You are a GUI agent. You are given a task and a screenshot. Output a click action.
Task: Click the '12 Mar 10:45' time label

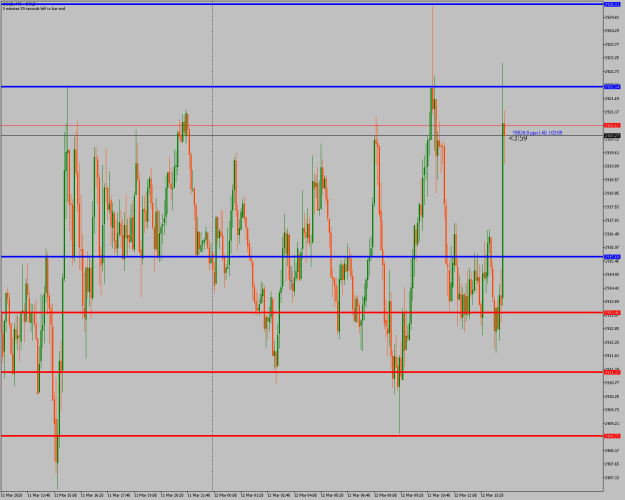coord(439,496)
